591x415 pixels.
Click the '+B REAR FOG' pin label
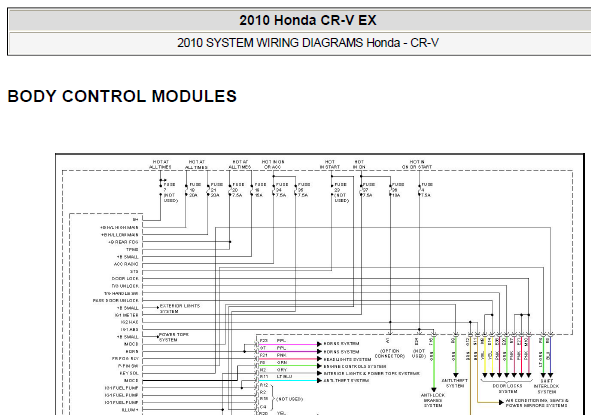pyautogui.click(x=123, y=242)
